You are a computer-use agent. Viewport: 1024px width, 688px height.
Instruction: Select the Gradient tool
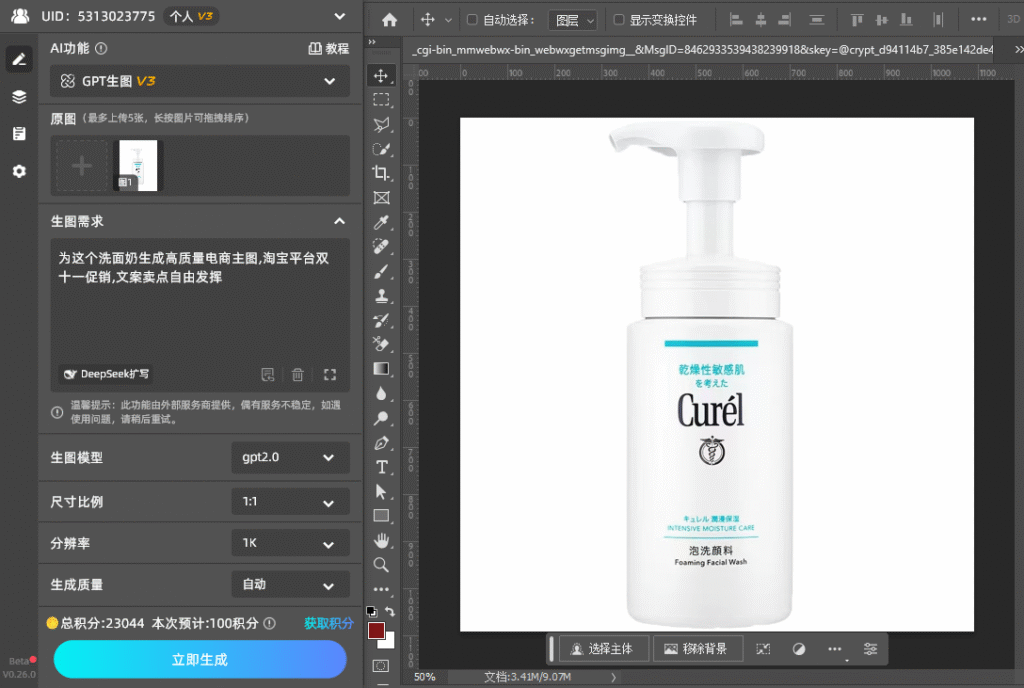381,369
